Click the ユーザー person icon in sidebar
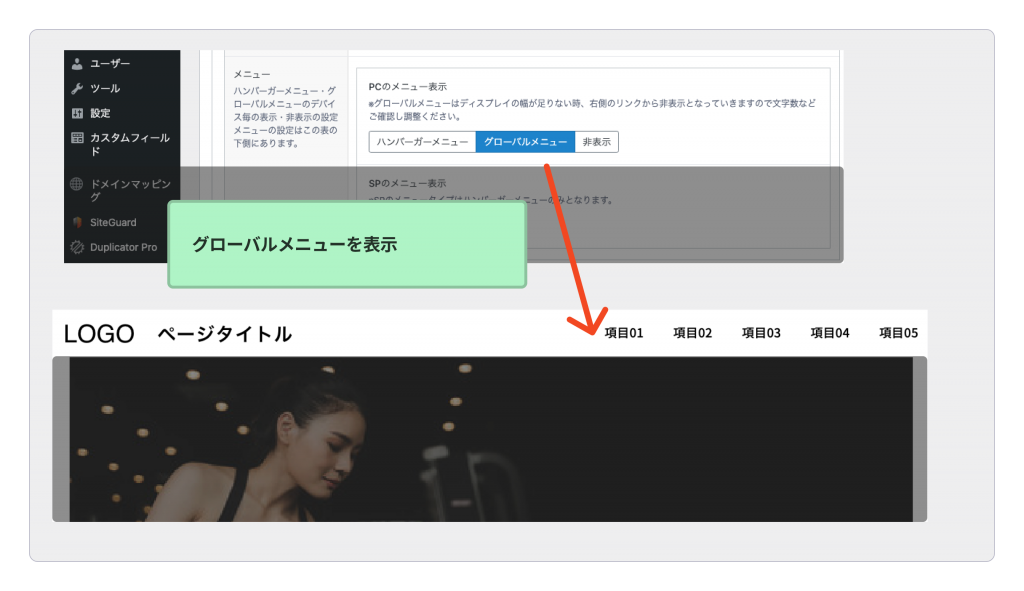This screenshot has width=1024, height=591. [77, 64]
